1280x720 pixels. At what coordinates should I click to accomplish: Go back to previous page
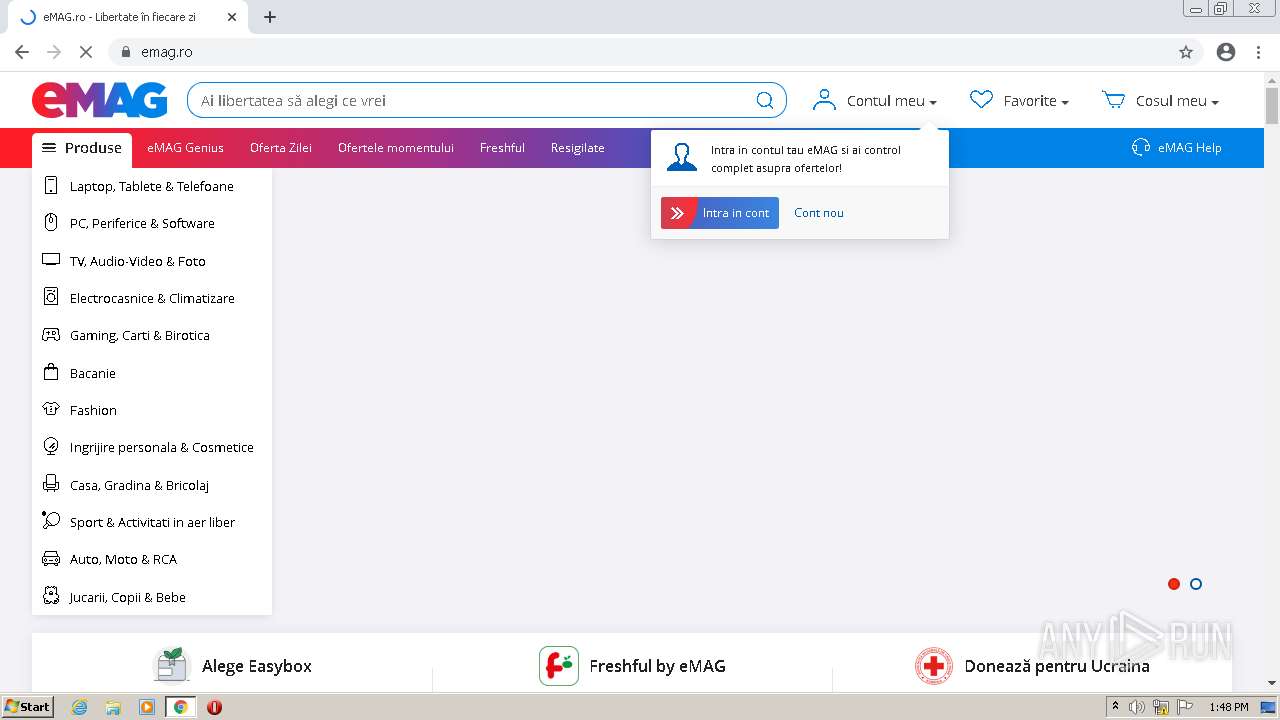point(22,52)
